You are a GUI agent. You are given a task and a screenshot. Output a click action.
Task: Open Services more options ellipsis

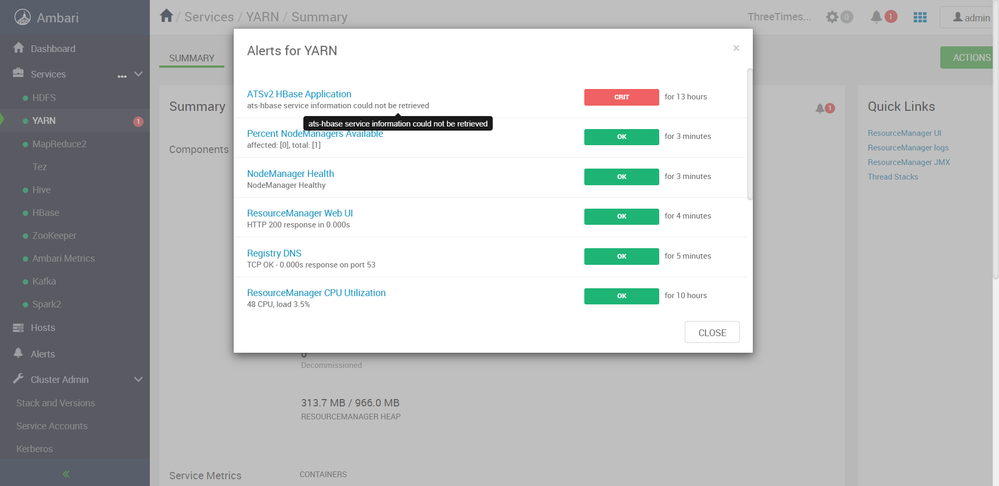point(122,76)
